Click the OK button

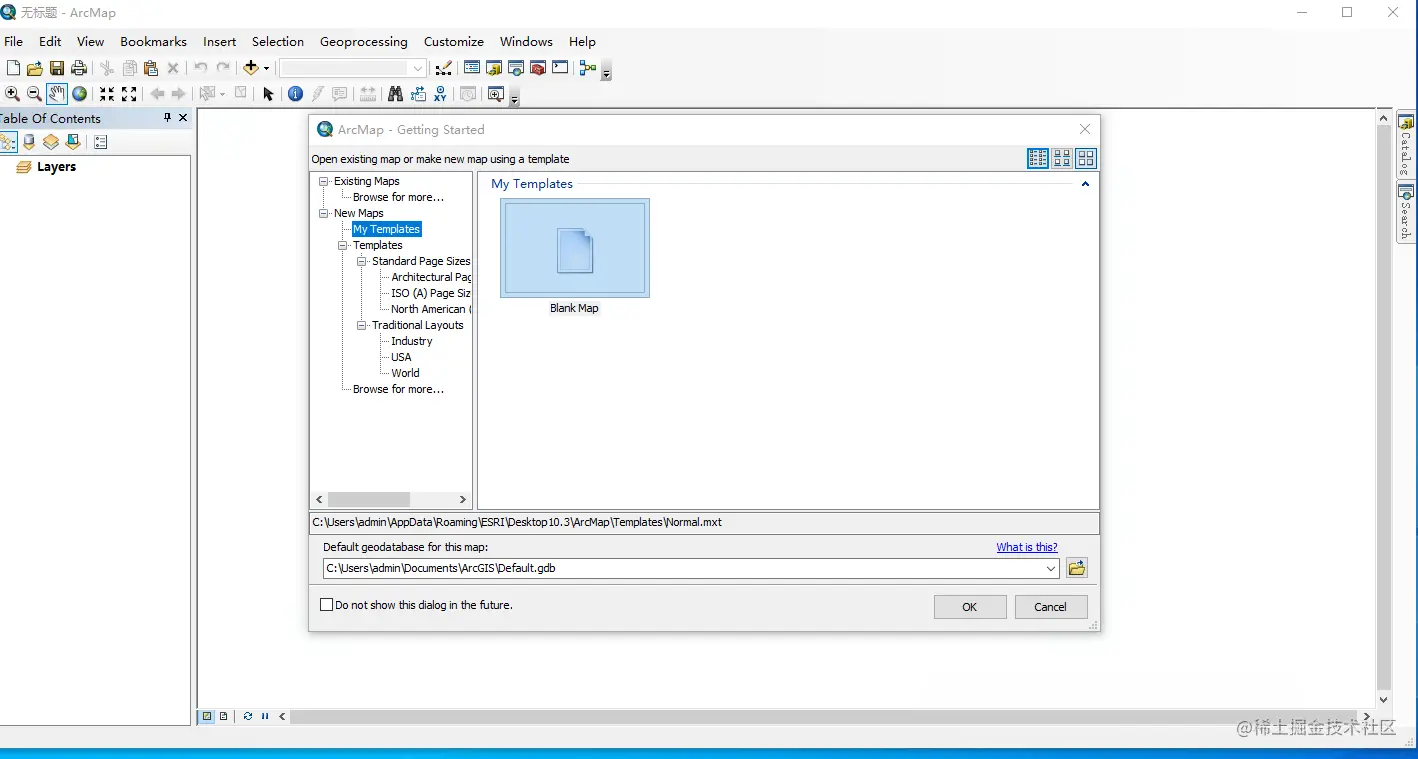click(x=970, y=607)
